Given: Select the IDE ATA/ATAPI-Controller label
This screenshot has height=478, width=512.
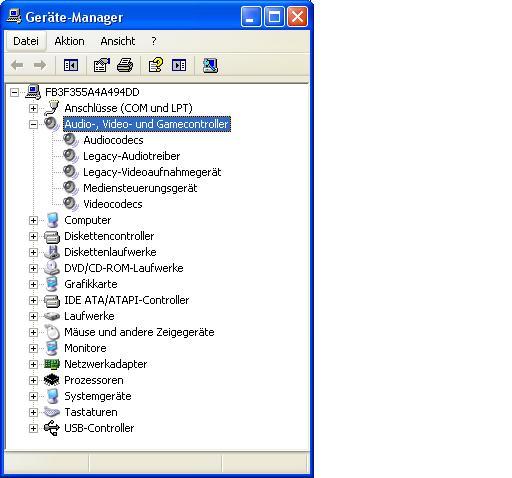Looking at the screenshot, I should click(x=127, y=300).
